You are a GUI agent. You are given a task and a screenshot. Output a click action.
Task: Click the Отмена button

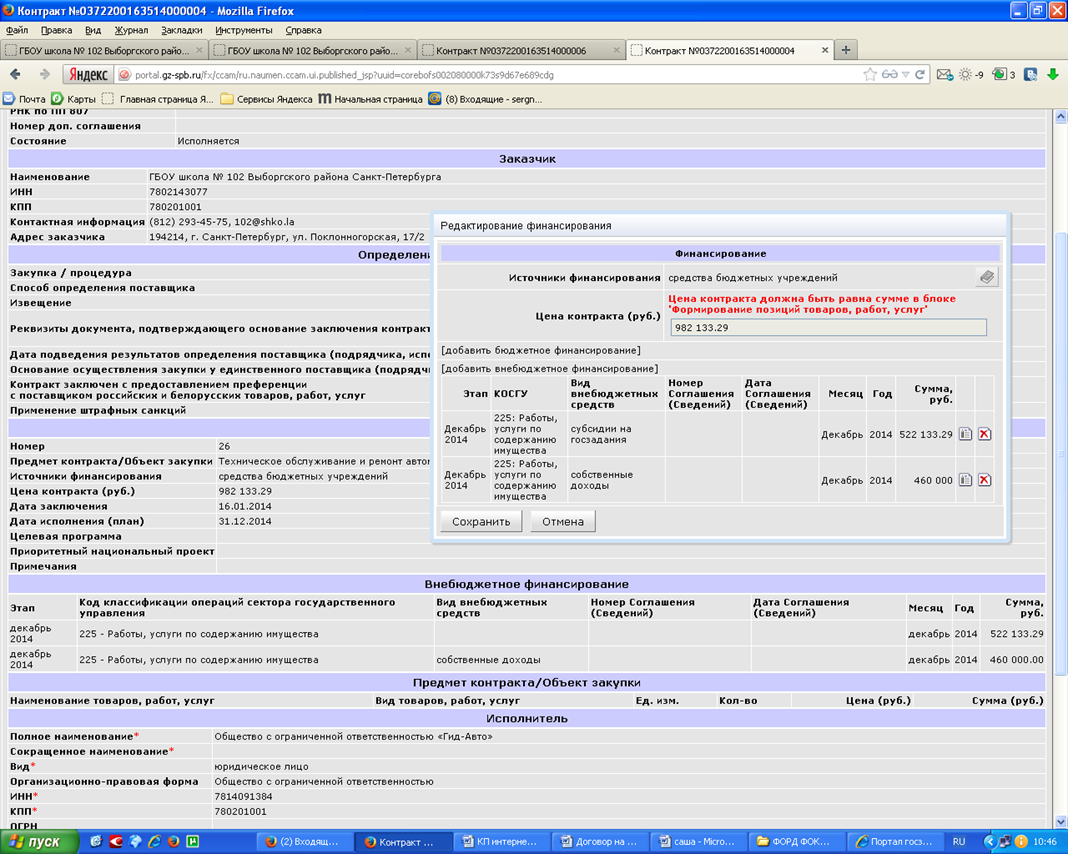point(562,522)
